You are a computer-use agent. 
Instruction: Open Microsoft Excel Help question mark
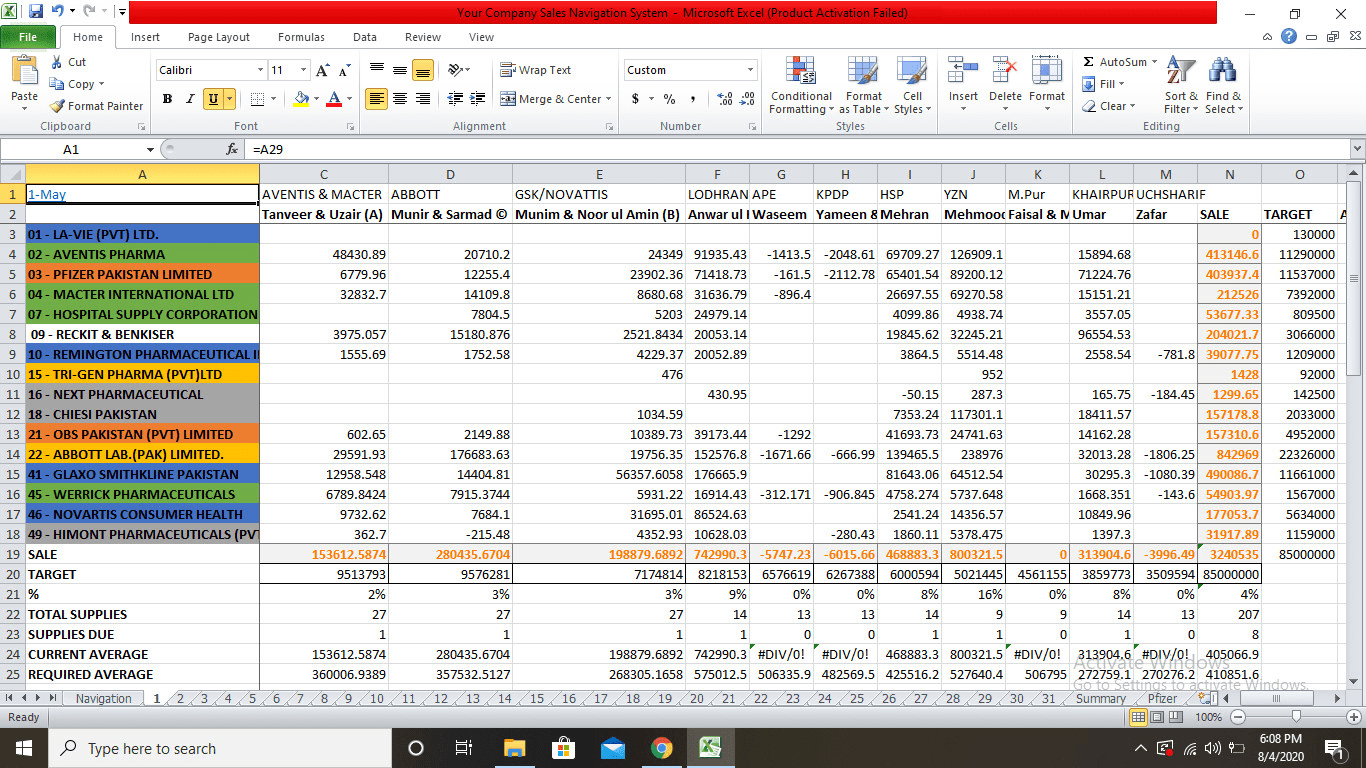(x=1289, y=37)
